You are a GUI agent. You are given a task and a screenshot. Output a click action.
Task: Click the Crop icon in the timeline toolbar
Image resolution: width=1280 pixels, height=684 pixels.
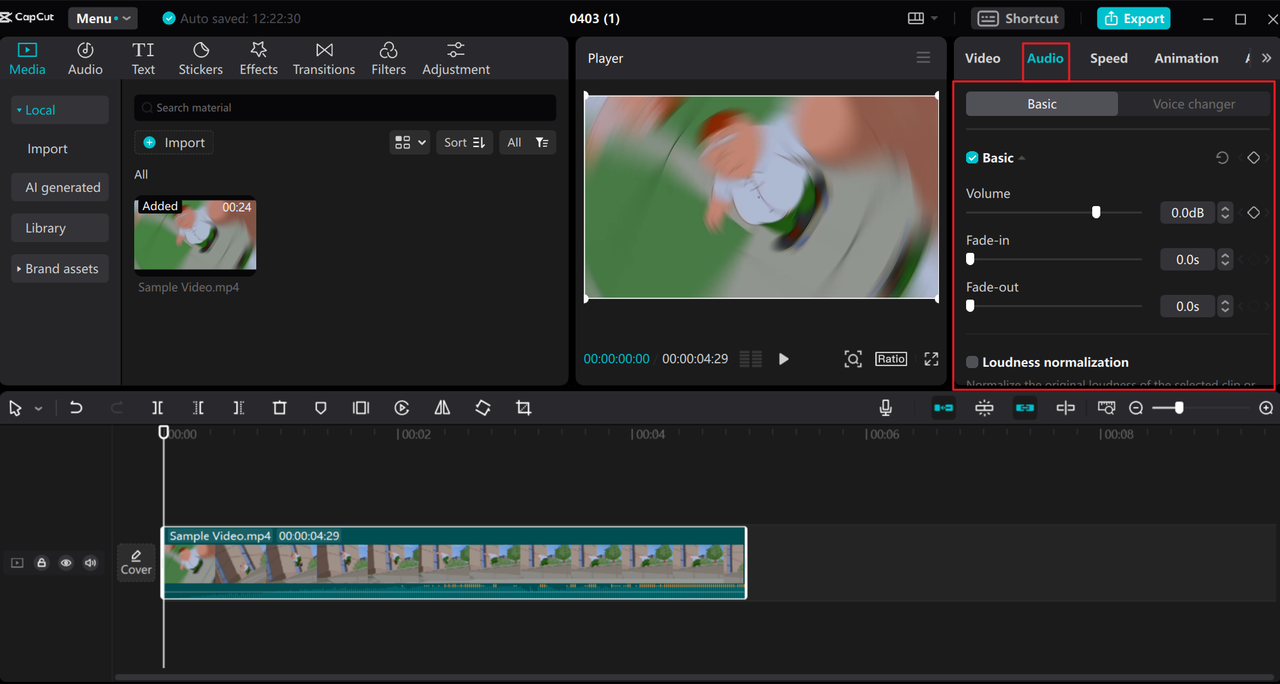point(523,408)
